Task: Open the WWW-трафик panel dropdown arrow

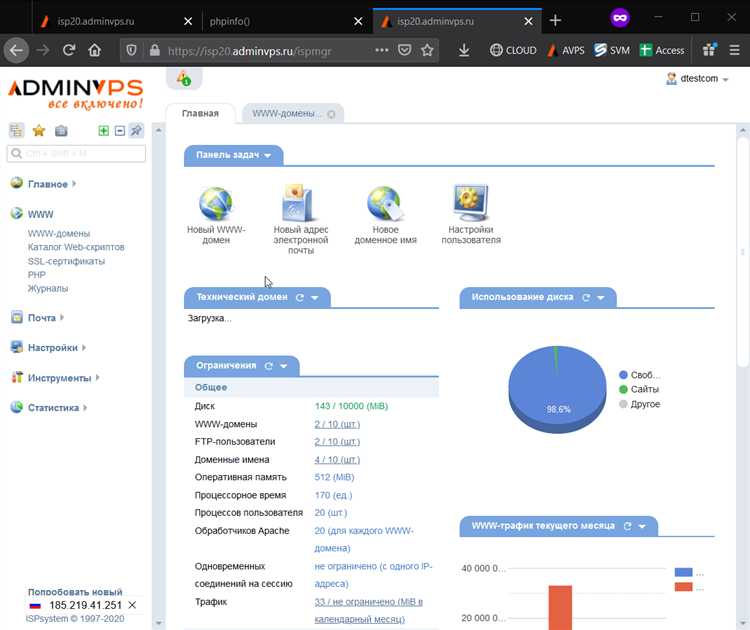Action: coord(642,526)
